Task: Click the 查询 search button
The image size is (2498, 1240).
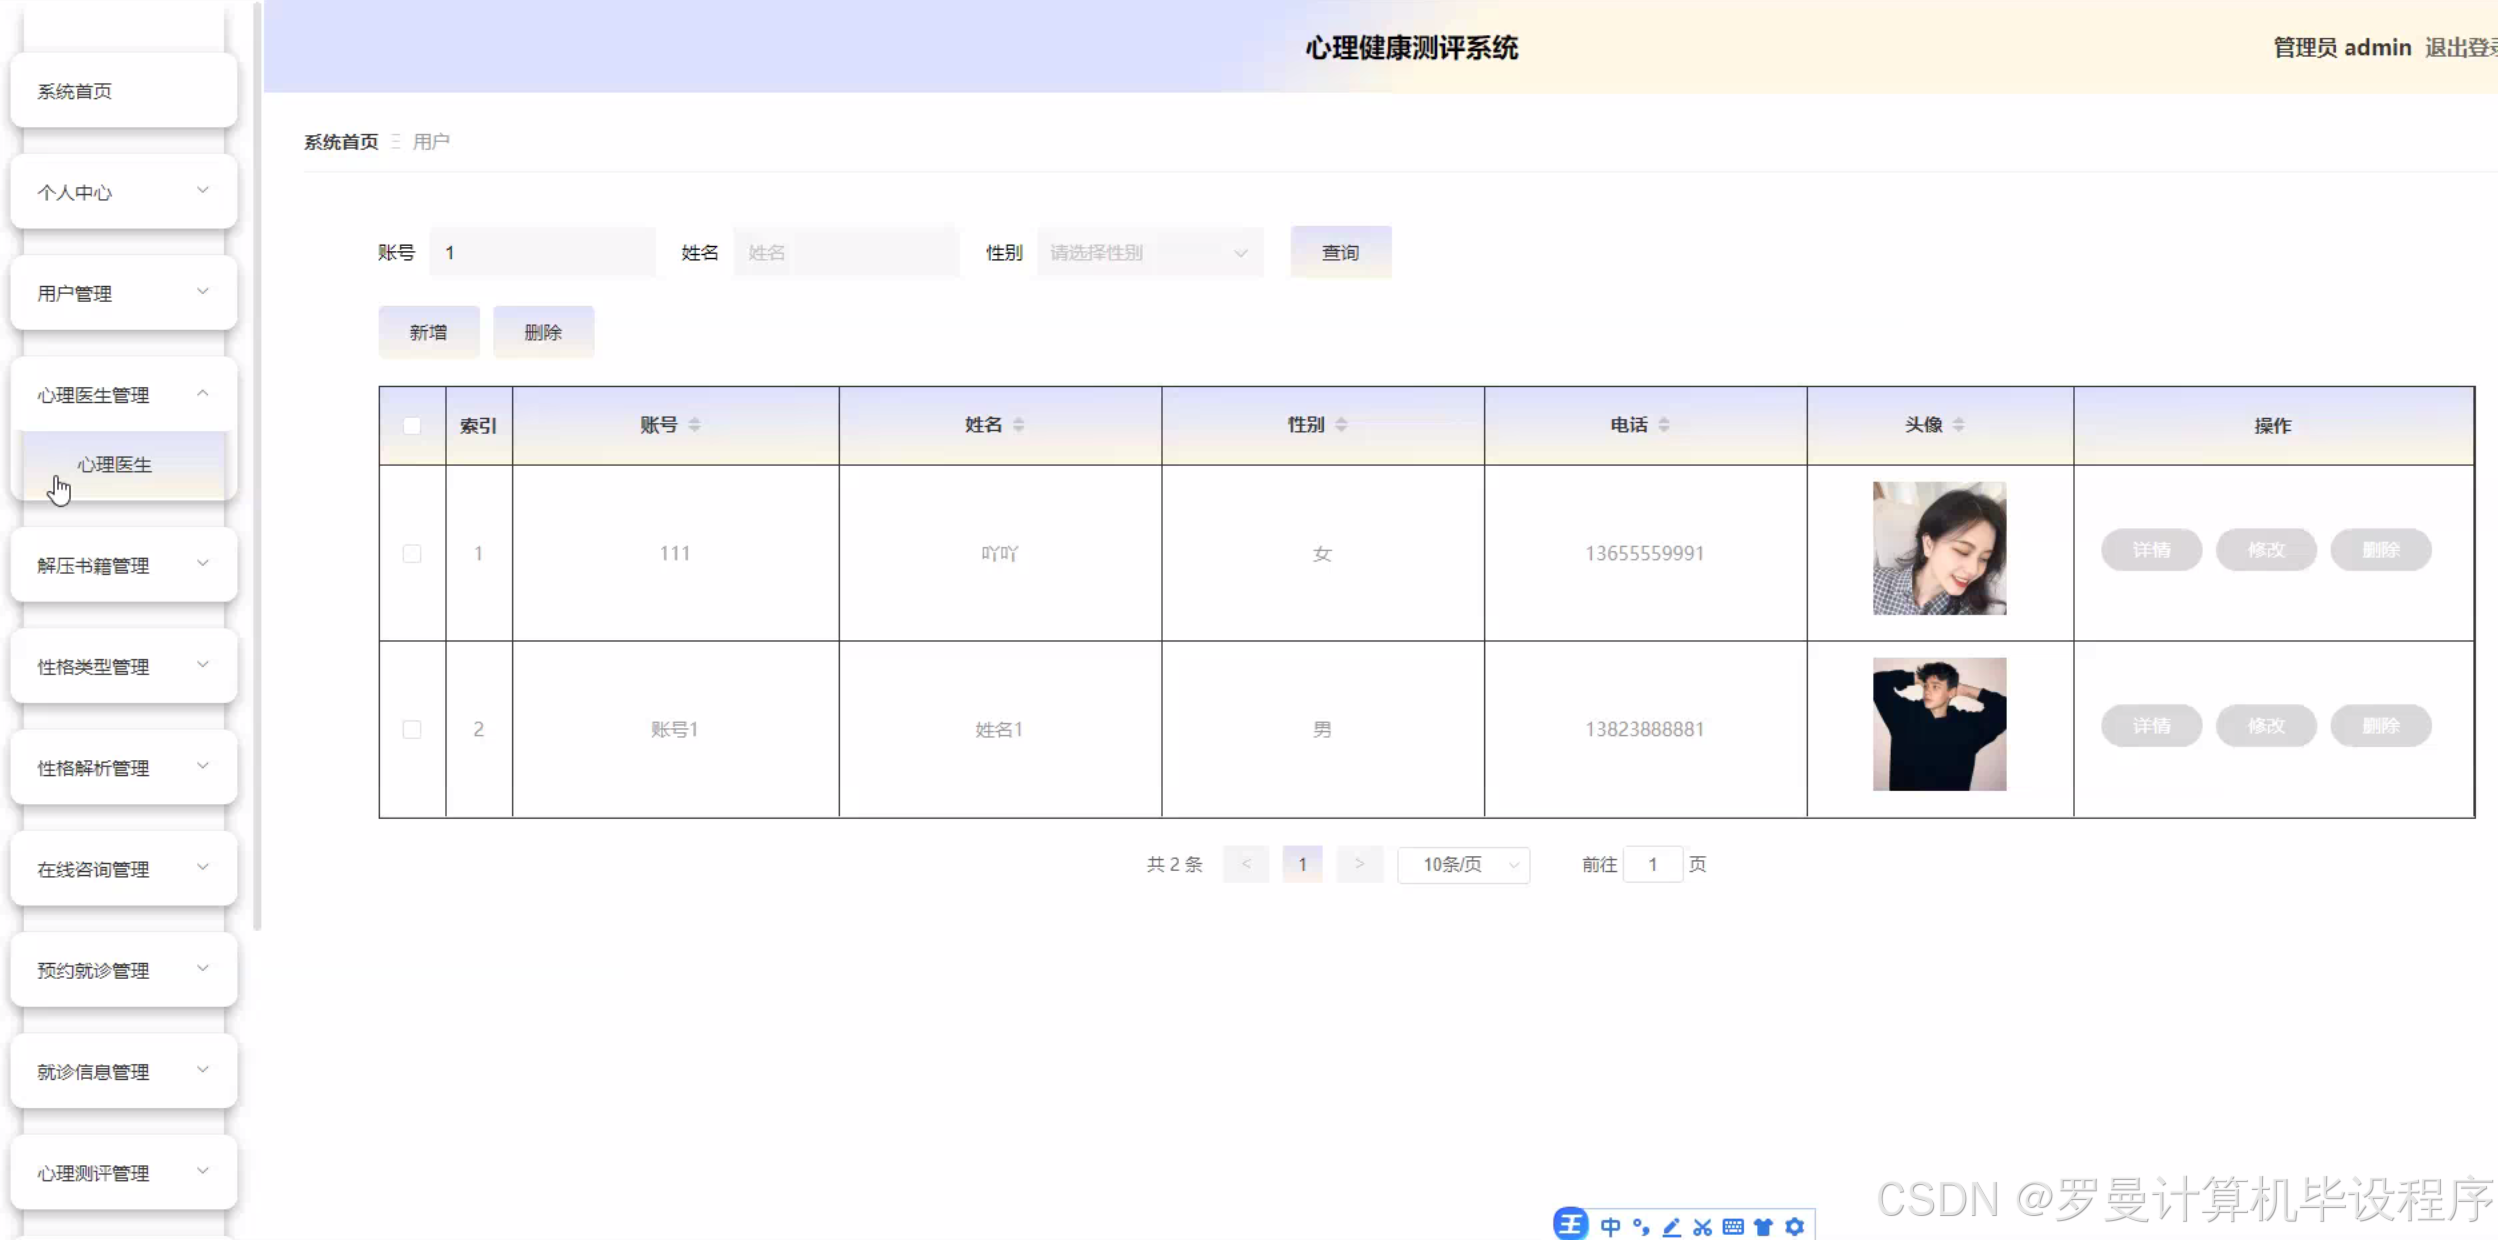Action: click(x=1340, y=253)
